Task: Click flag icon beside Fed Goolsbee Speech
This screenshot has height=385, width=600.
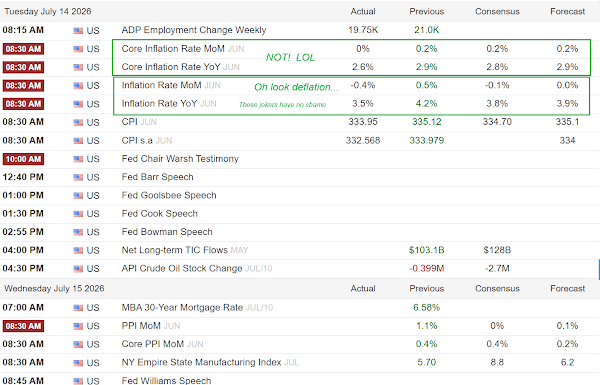Action: 78,196
